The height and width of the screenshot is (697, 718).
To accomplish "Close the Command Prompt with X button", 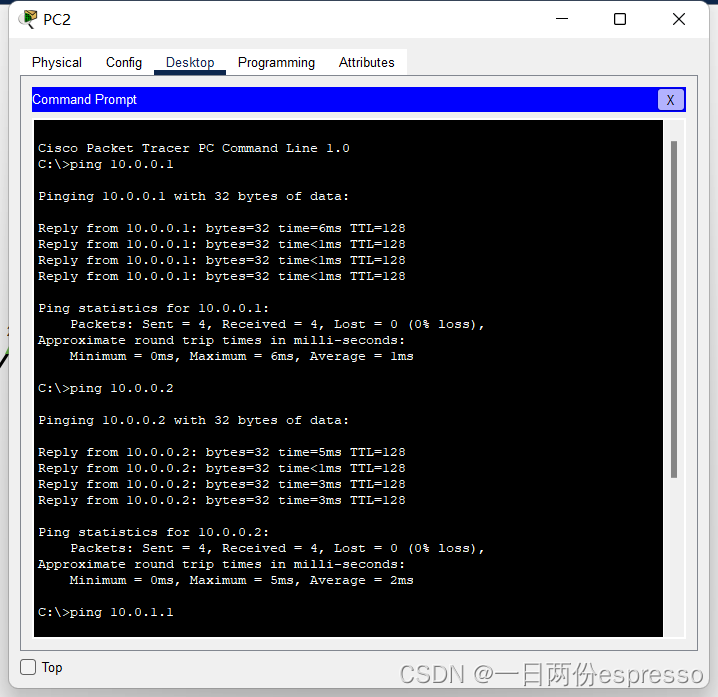I will [670, 100].
